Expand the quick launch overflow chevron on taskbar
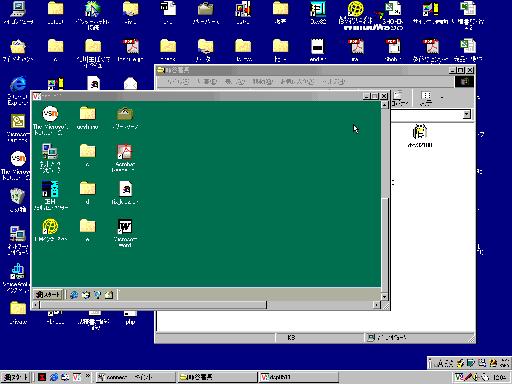This screenshot has height=384, width=512. 87,376
